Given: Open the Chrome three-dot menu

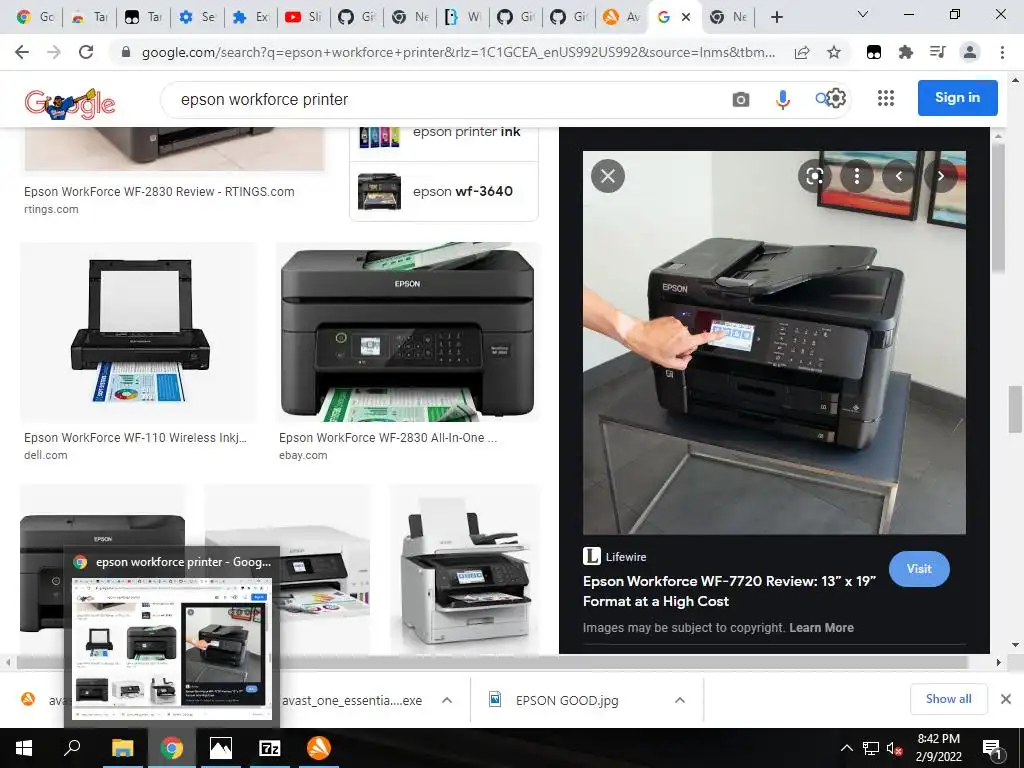Looking at the screenshot, I should (x=1002, y=52).
